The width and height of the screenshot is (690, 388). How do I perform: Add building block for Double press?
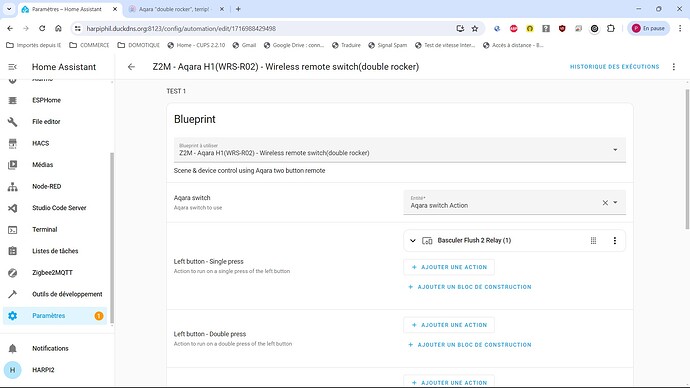pyautogui.click(x=470, y=345)
